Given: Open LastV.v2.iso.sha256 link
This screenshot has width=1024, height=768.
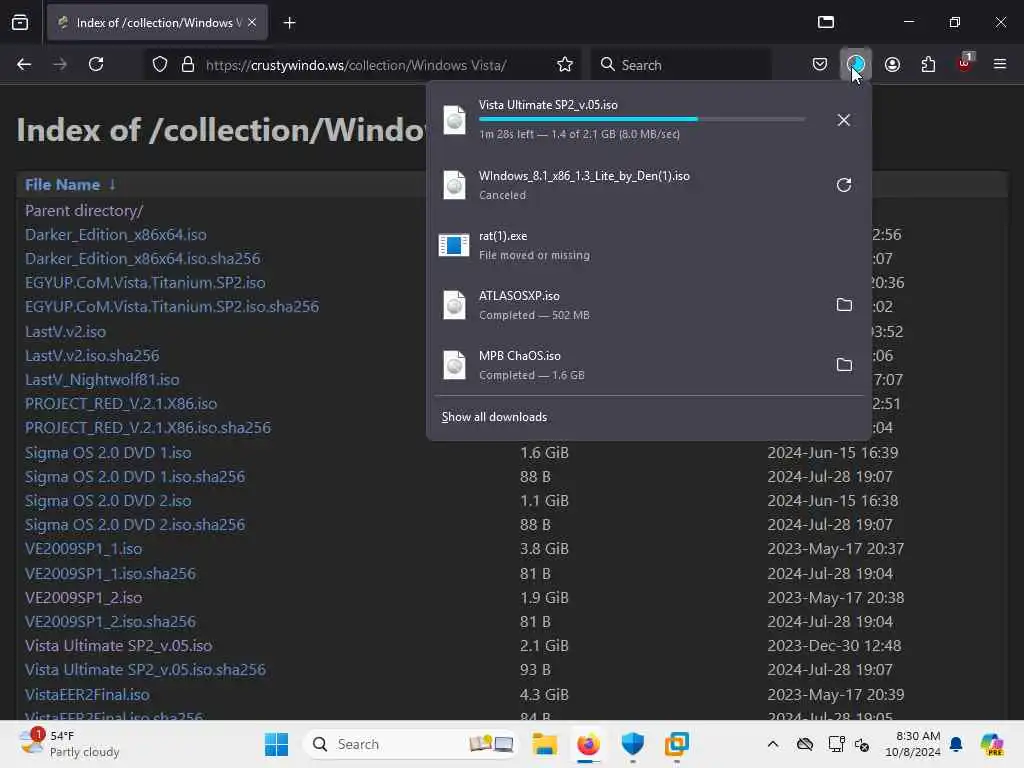Looking at the screenshot, I should pyautogui.click(x=92, y=355).
